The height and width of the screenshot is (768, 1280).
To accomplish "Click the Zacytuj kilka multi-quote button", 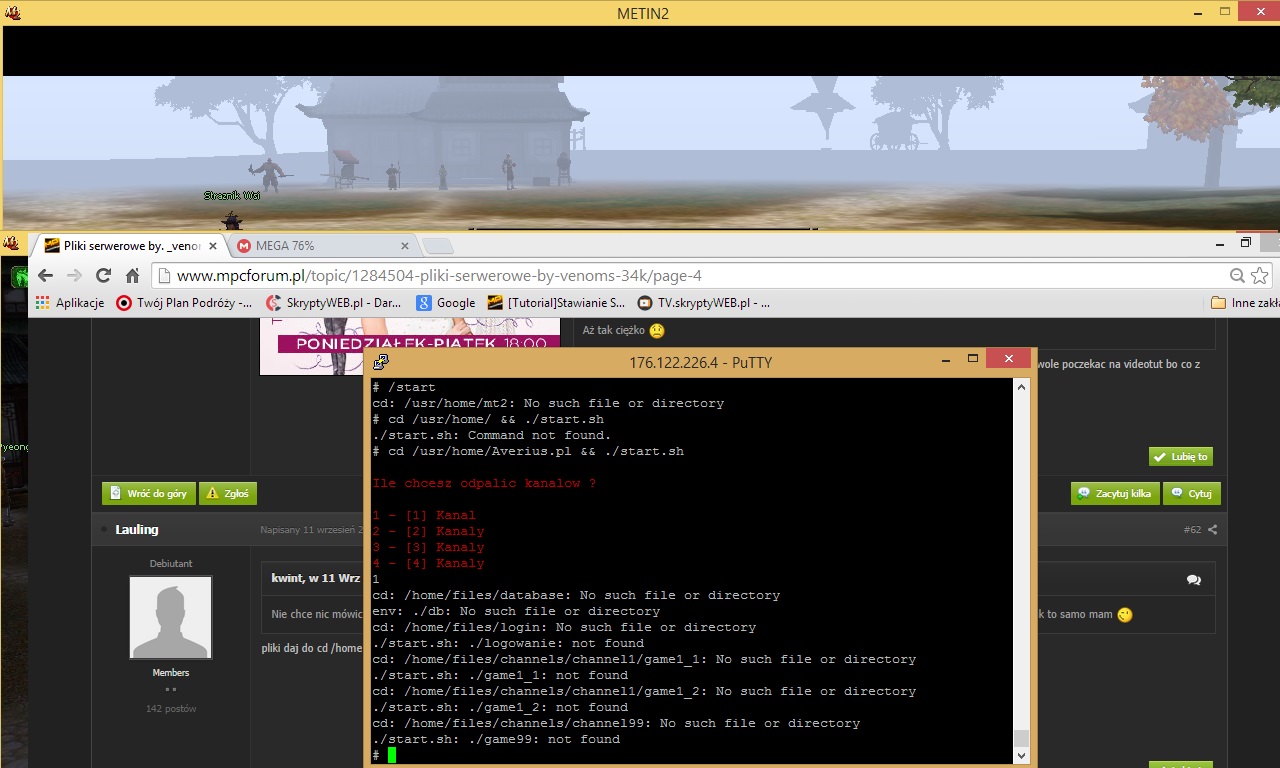I will (x=1115, y=493).
